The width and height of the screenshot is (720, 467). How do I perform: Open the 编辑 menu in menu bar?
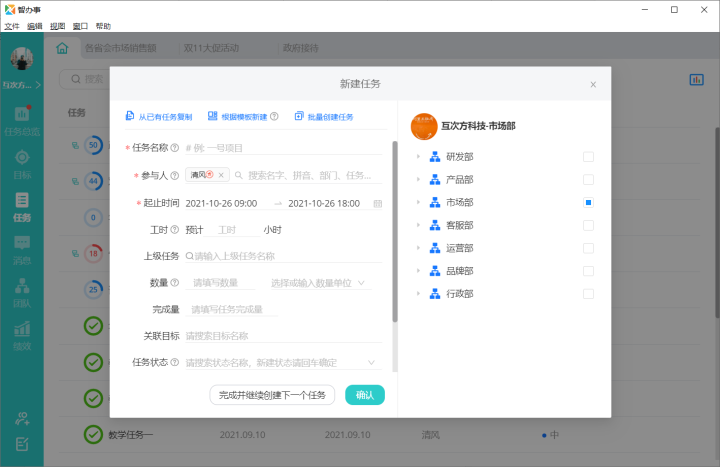pos(35,26)
